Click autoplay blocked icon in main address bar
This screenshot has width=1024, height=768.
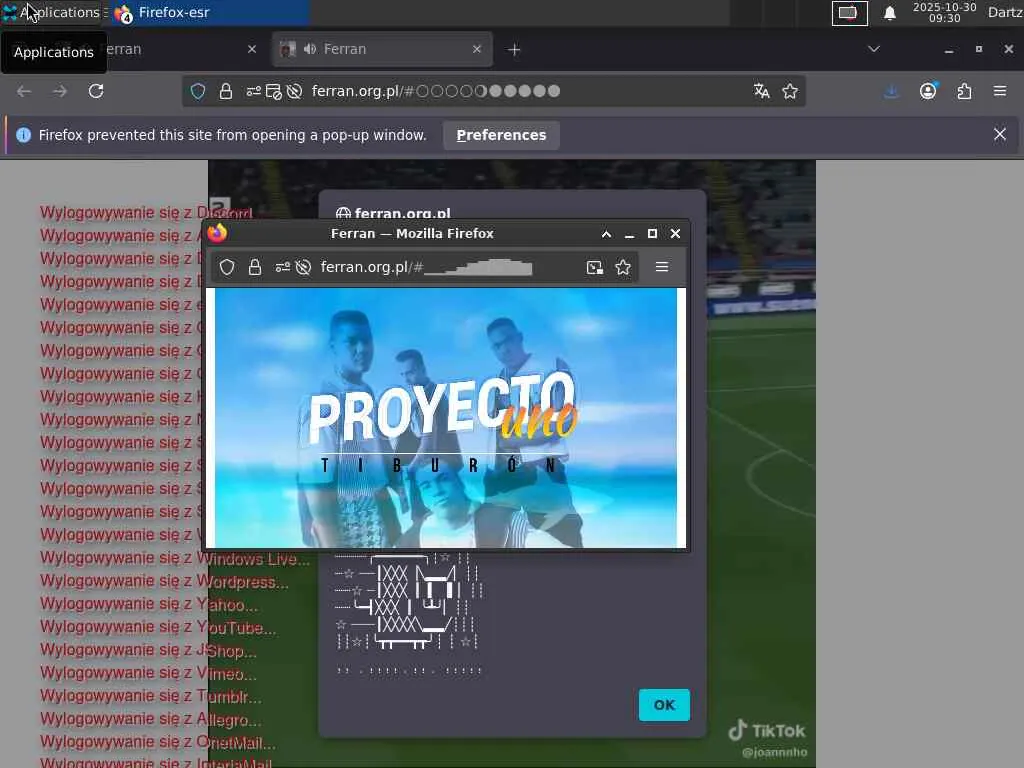coord(295,91)
